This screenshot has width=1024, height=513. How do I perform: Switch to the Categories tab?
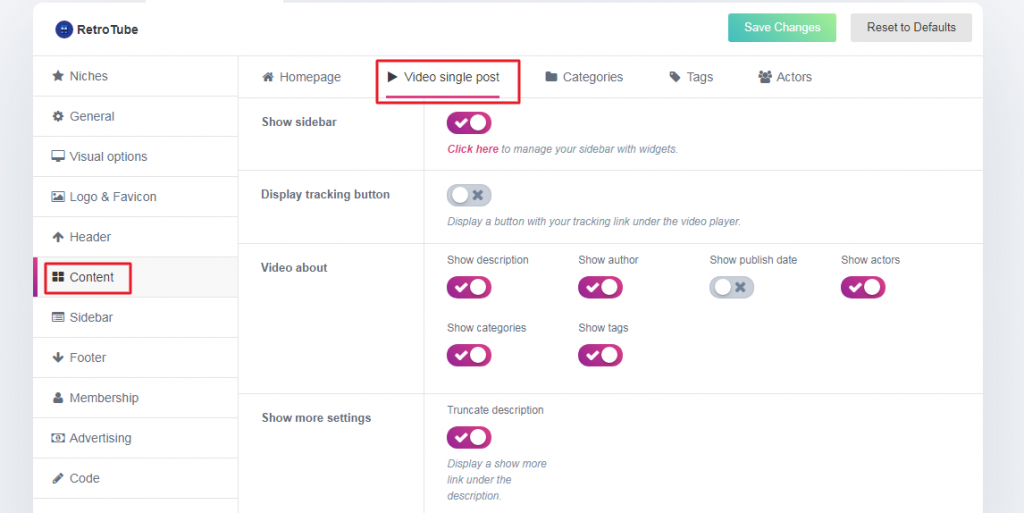coord(584,77)
